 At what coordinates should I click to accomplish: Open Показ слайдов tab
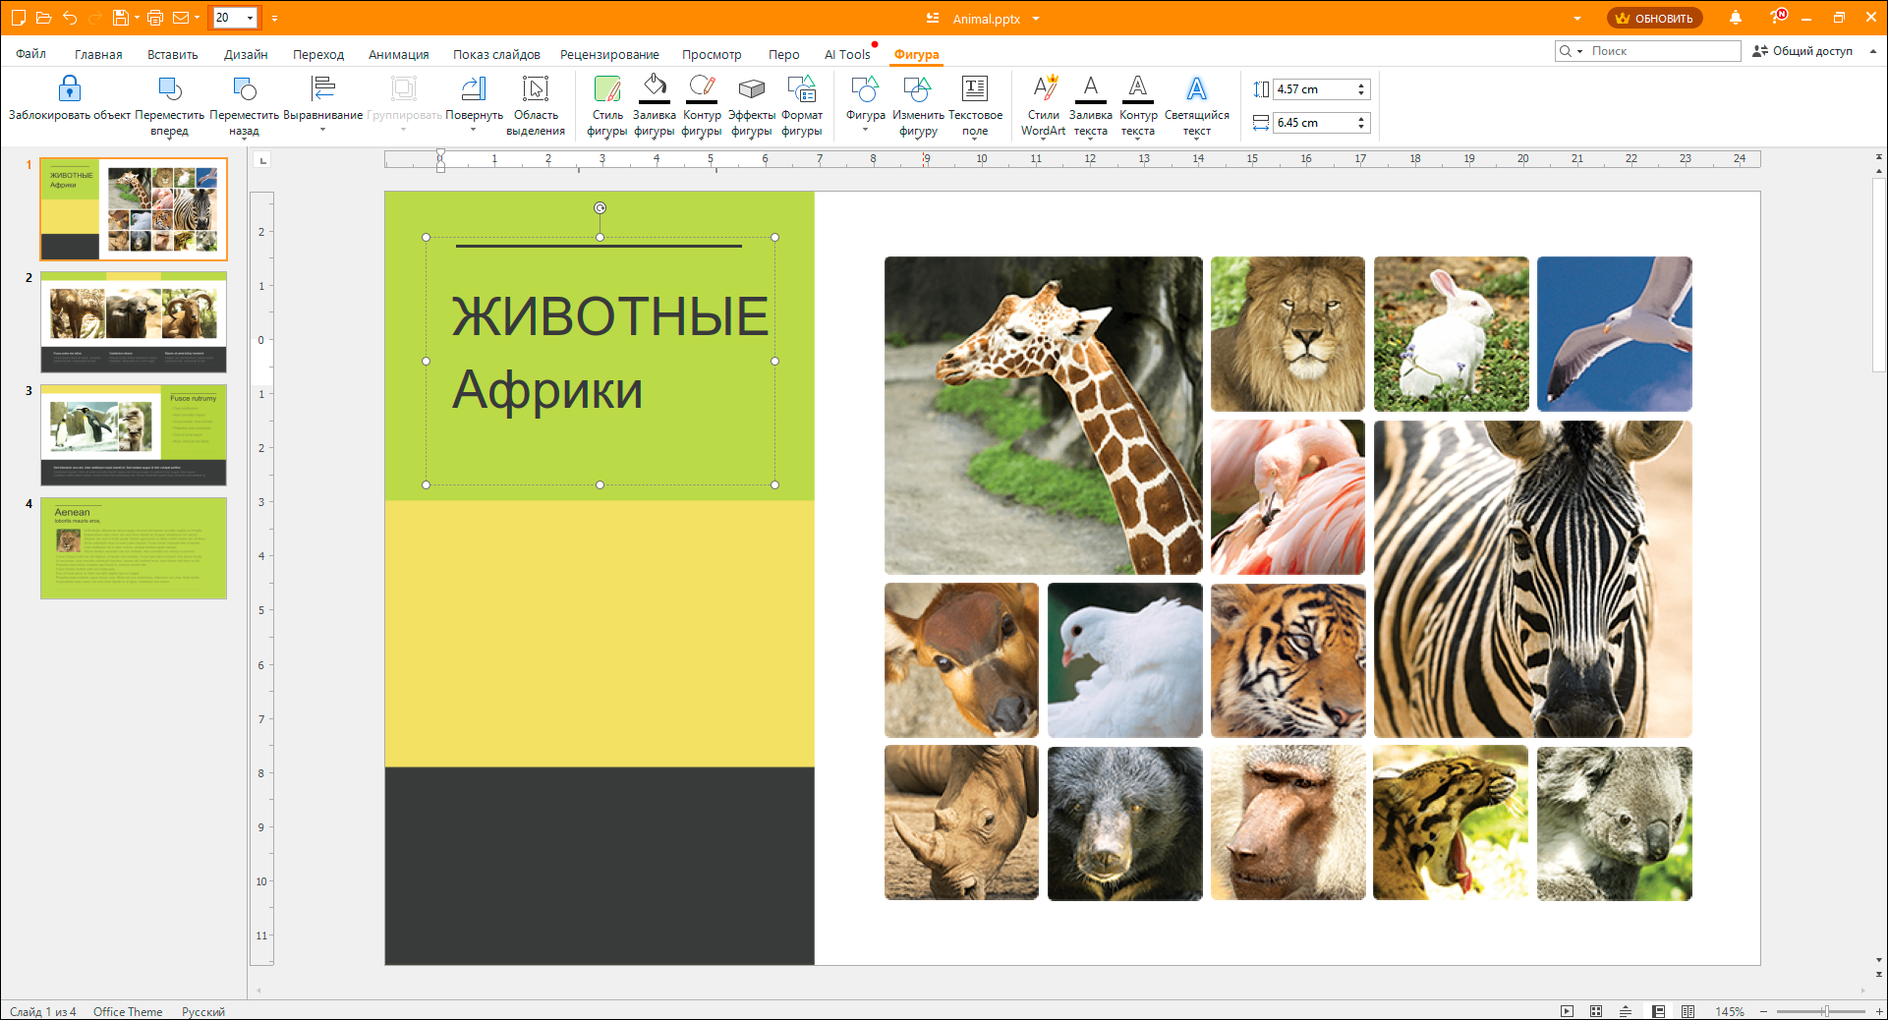click(496, 54)
